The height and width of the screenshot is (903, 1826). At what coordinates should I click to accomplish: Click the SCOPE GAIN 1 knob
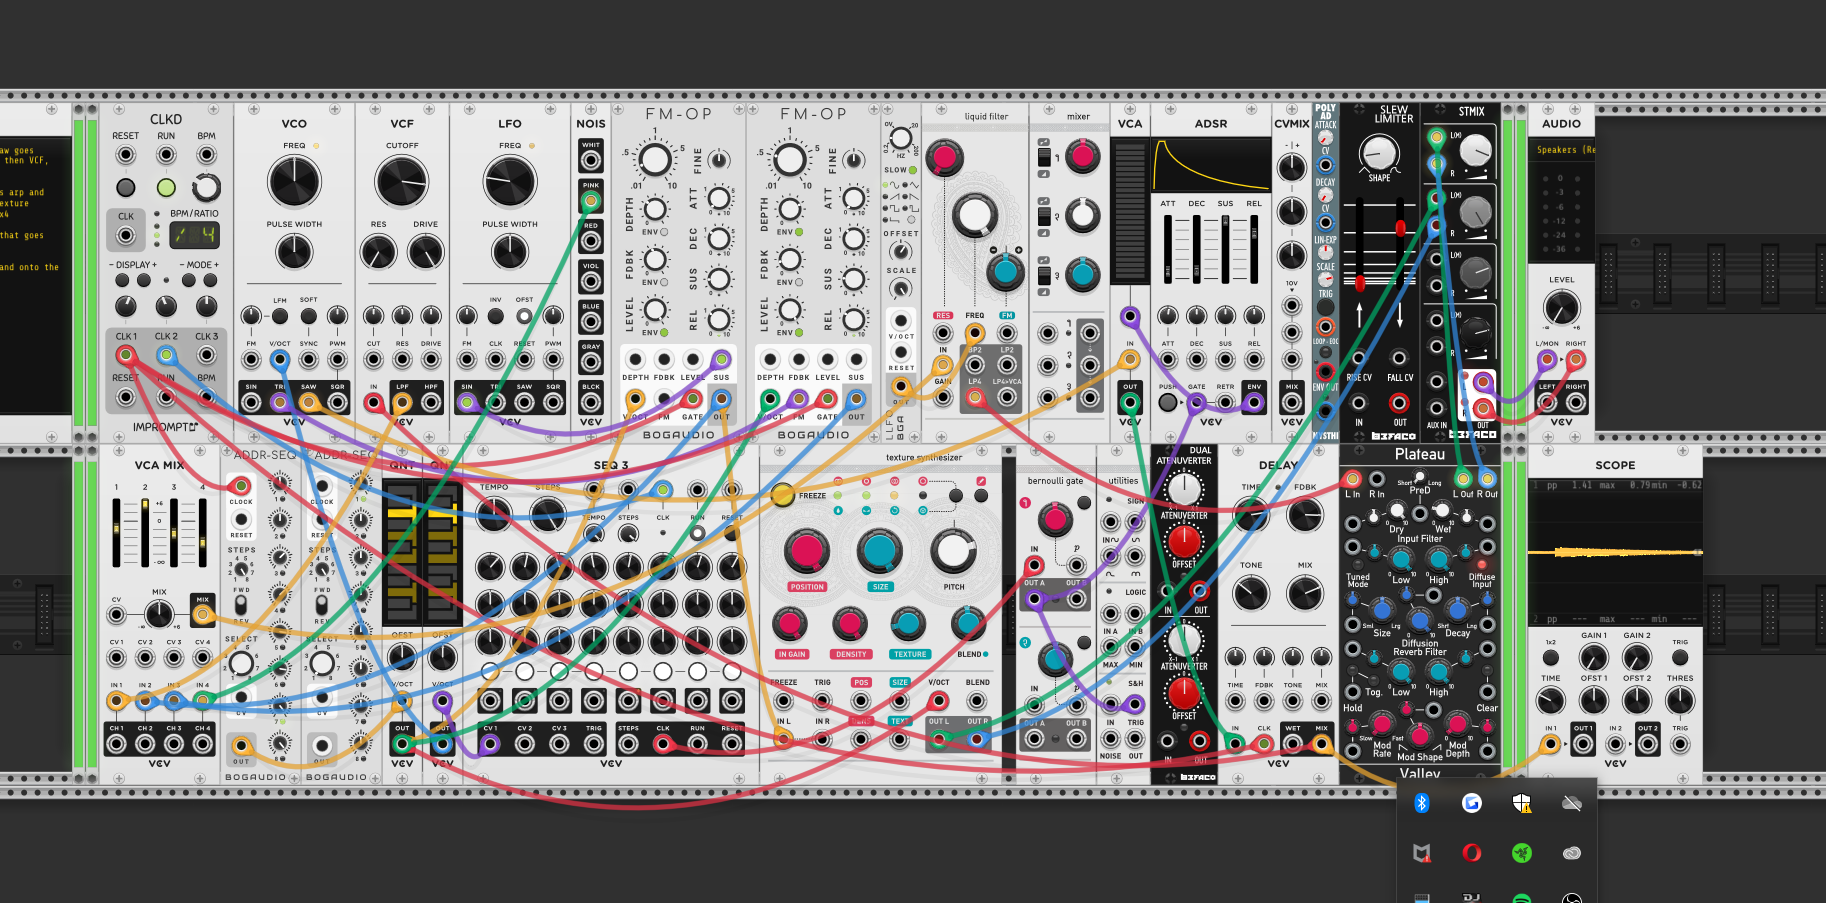pos(1594,658)
